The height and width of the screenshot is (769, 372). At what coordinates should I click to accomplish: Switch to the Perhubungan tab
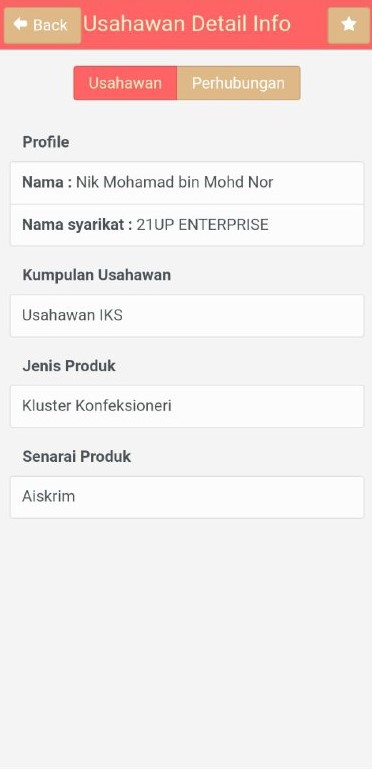coord(238,83)
